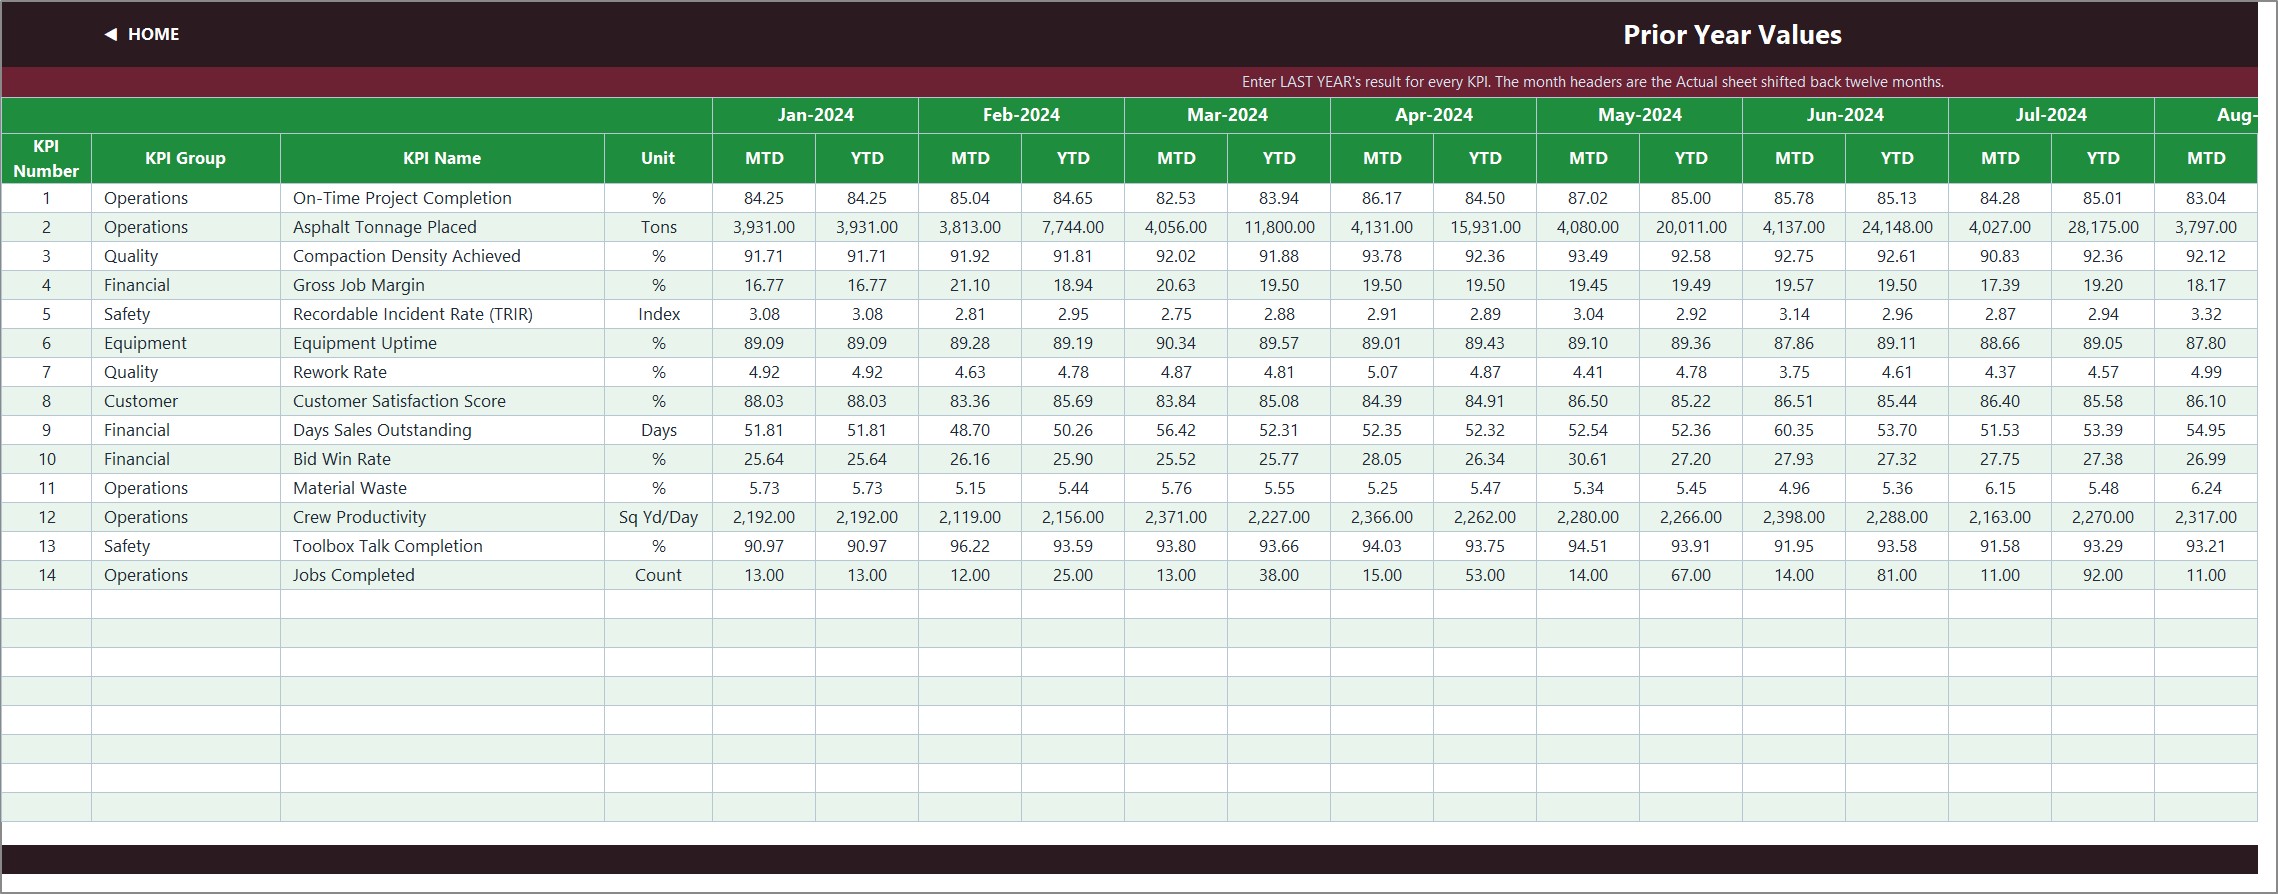
Task: Click the 28,175.00 Asphalt Tonnage YTD value
Action: point(2103,227)
